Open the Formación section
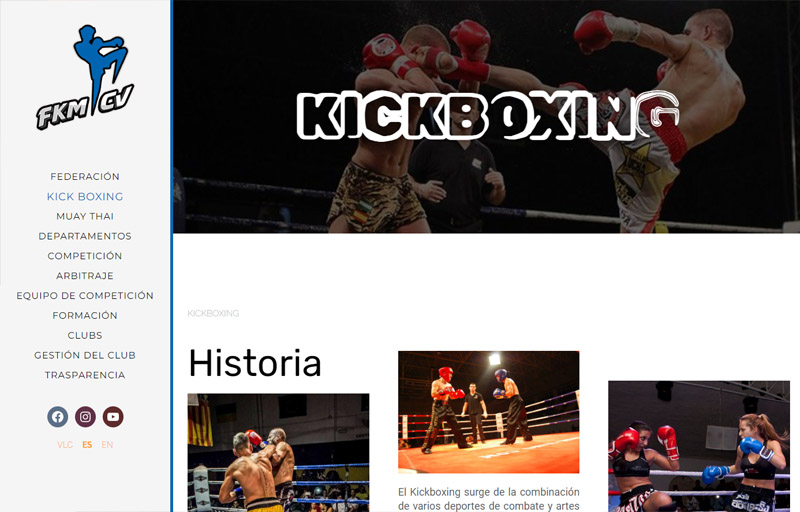Screen dimensions: 800x512 85,316
